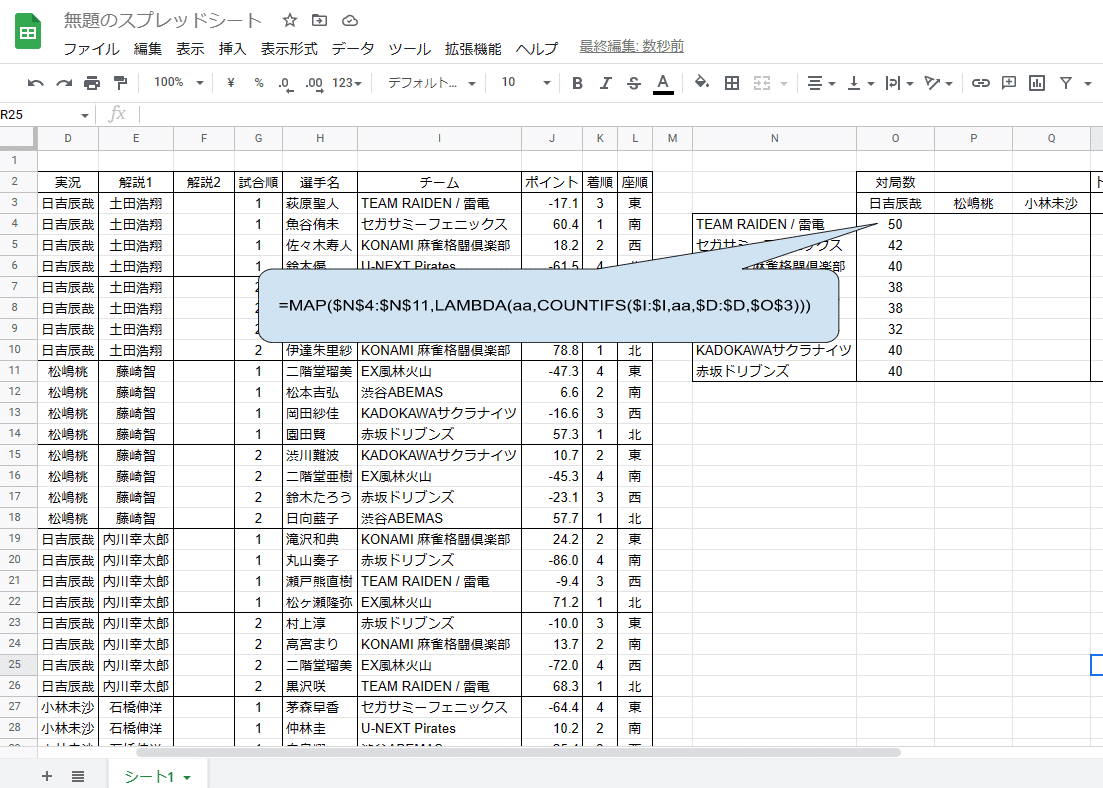The width and height of the screenshot is (1103, 788).
Task: Open the text color picker
Action: tap(663, 83)
